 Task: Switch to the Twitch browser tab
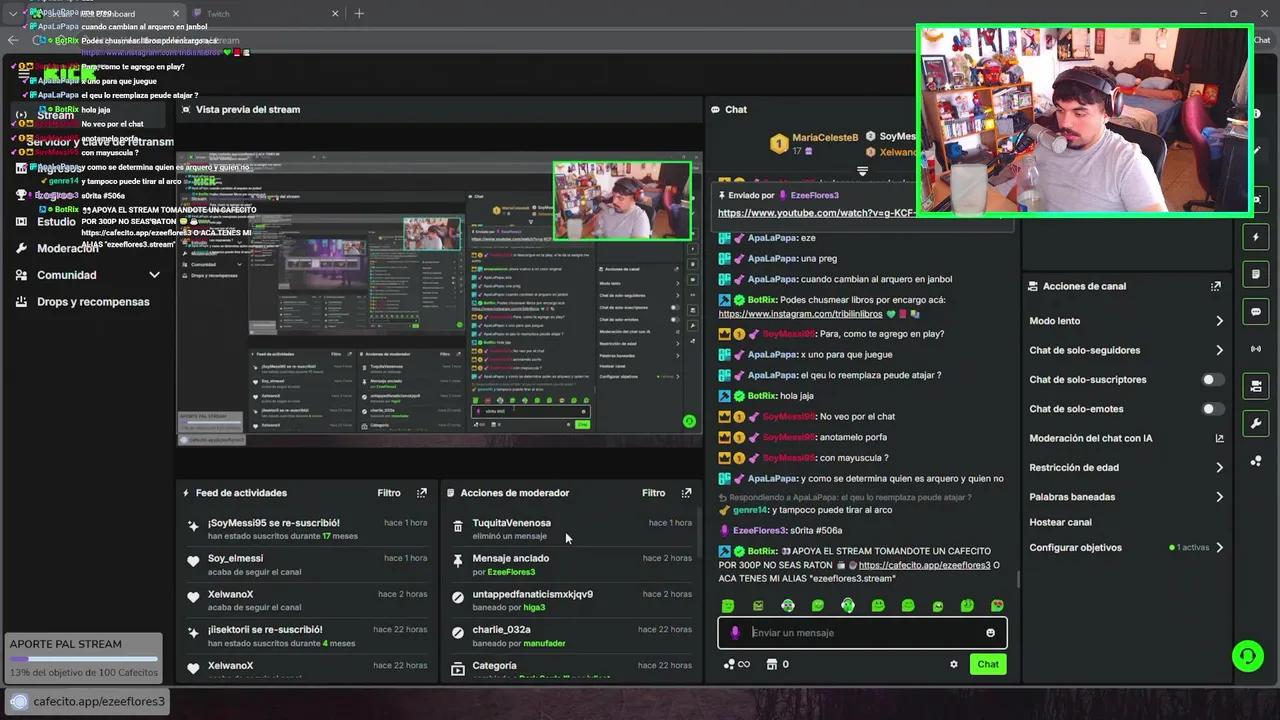[x=218, y=13]
